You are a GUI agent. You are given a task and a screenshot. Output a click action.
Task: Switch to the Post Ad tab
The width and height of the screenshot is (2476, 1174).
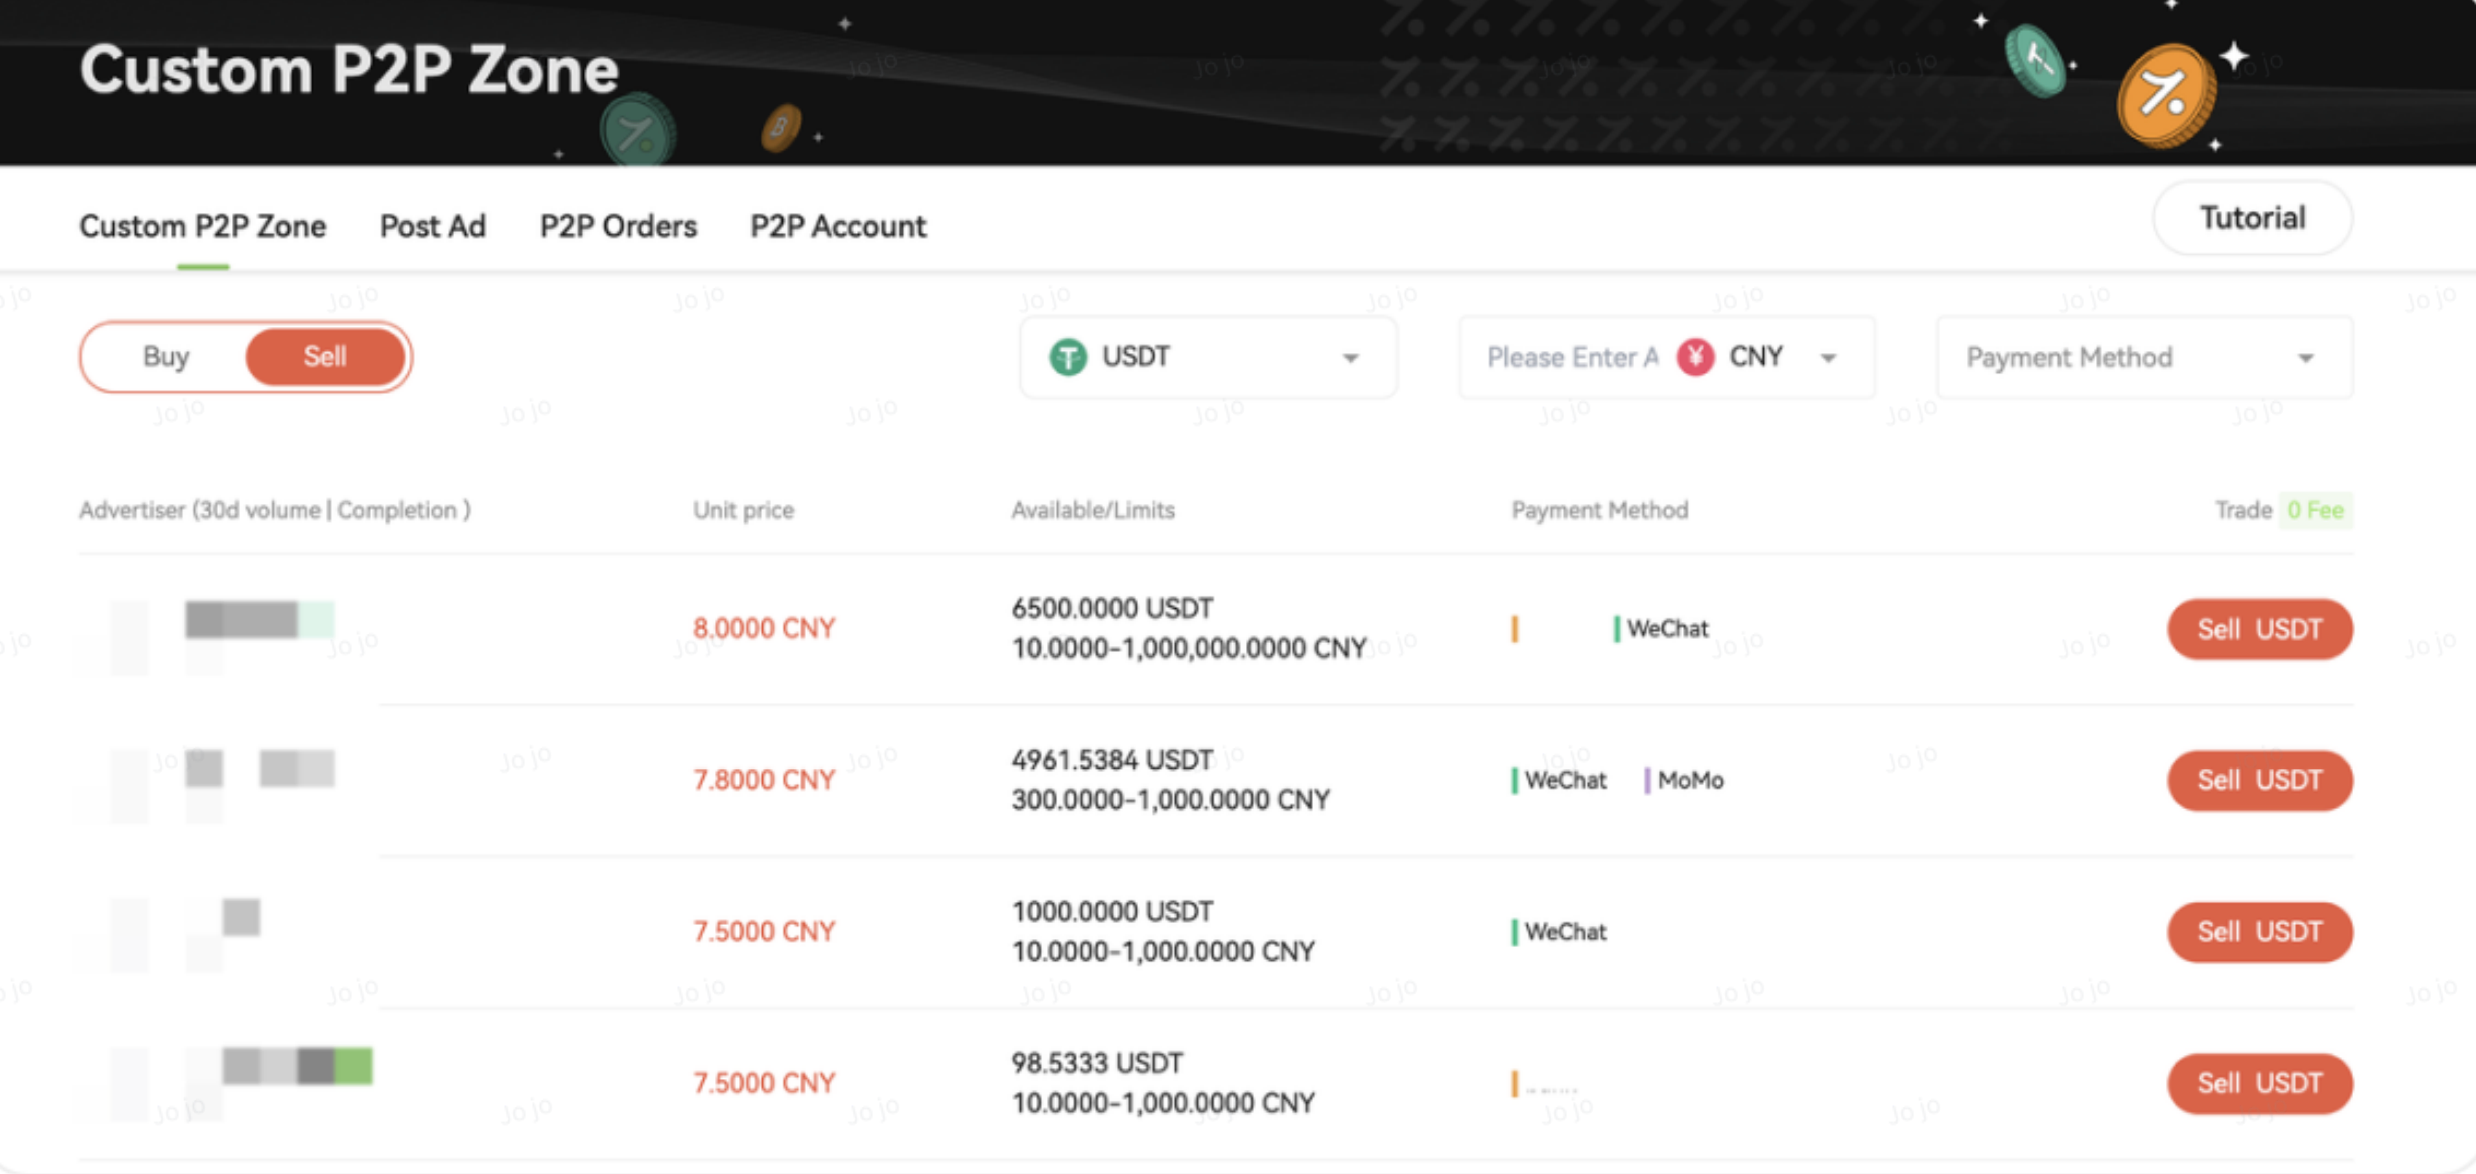(x=432, y=226)
